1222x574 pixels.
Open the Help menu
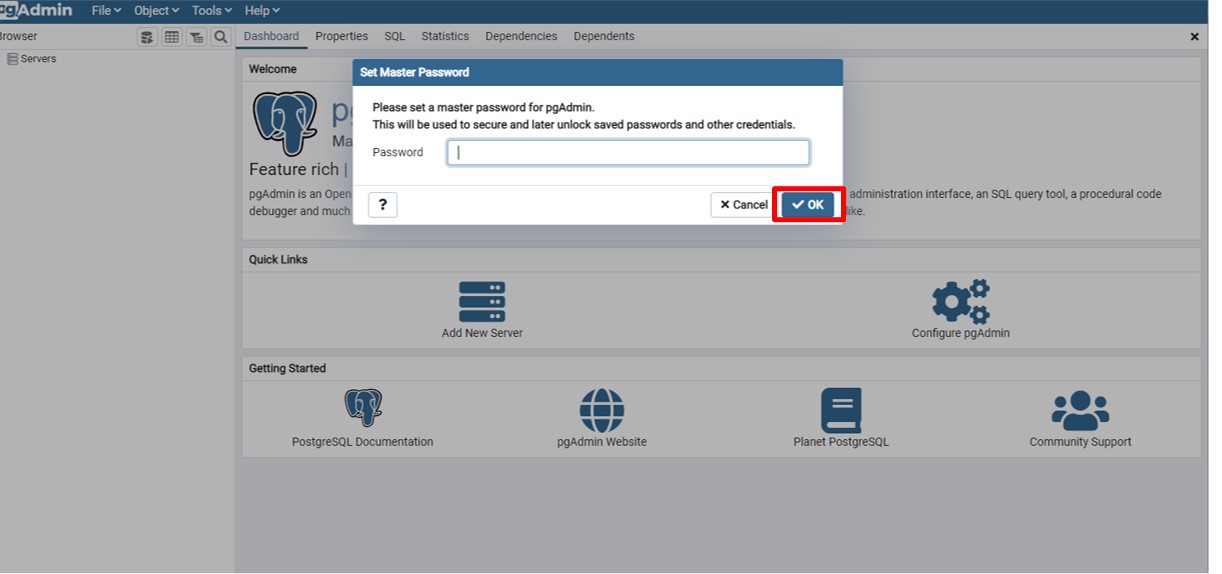click(263, 10)
